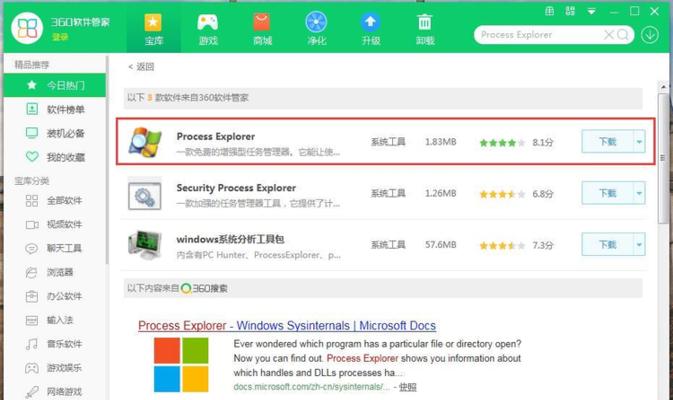673x400 pixels.
Task: Open the 游戏 games tab
Action: click(208, 29)
